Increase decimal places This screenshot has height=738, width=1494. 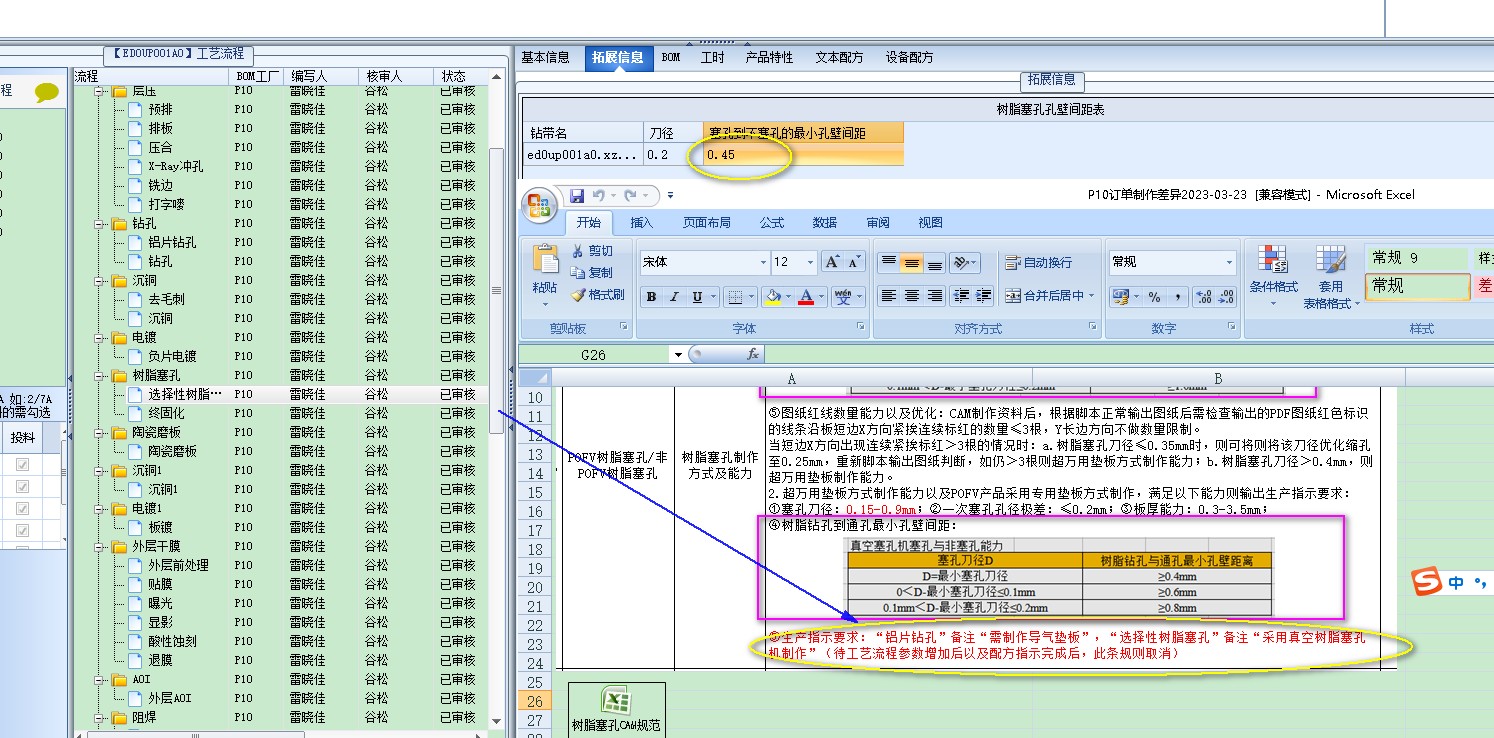1202,297
